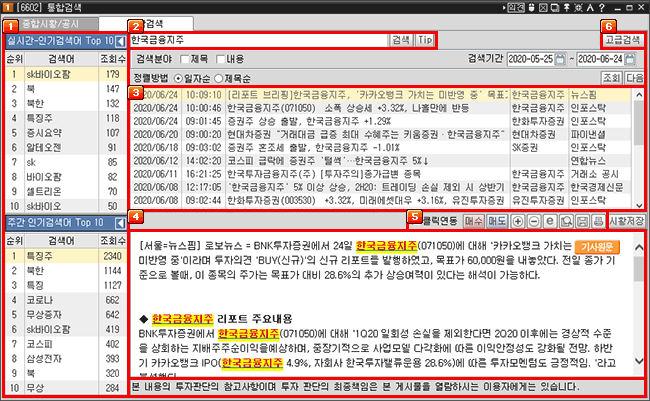Collapse the 실시간-인기검색어 Top 10 panel
650x401 pixels.
(x=120, y=41)
